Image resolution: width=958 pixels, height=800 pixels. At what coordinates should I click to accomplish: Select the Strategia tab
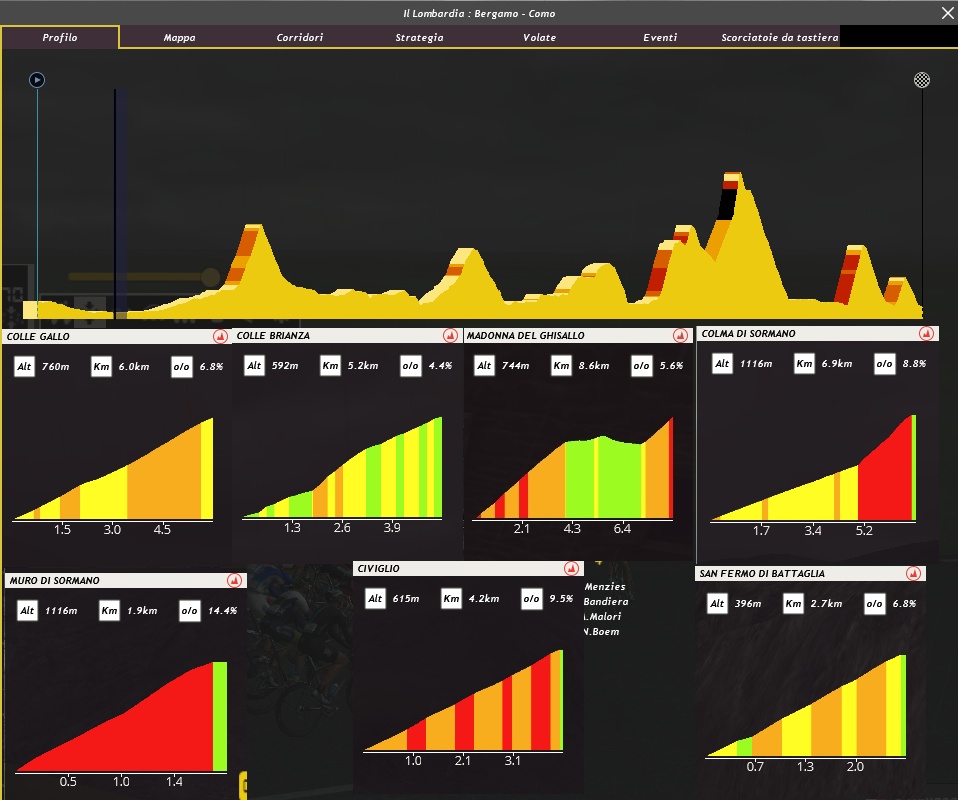click(419, 38)
